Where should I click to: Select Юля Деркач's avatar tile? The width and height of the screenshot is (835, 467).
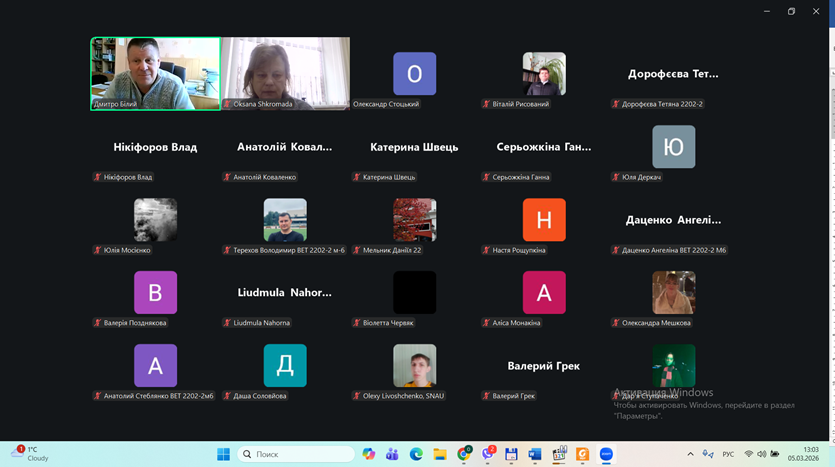tap(673, 147)
